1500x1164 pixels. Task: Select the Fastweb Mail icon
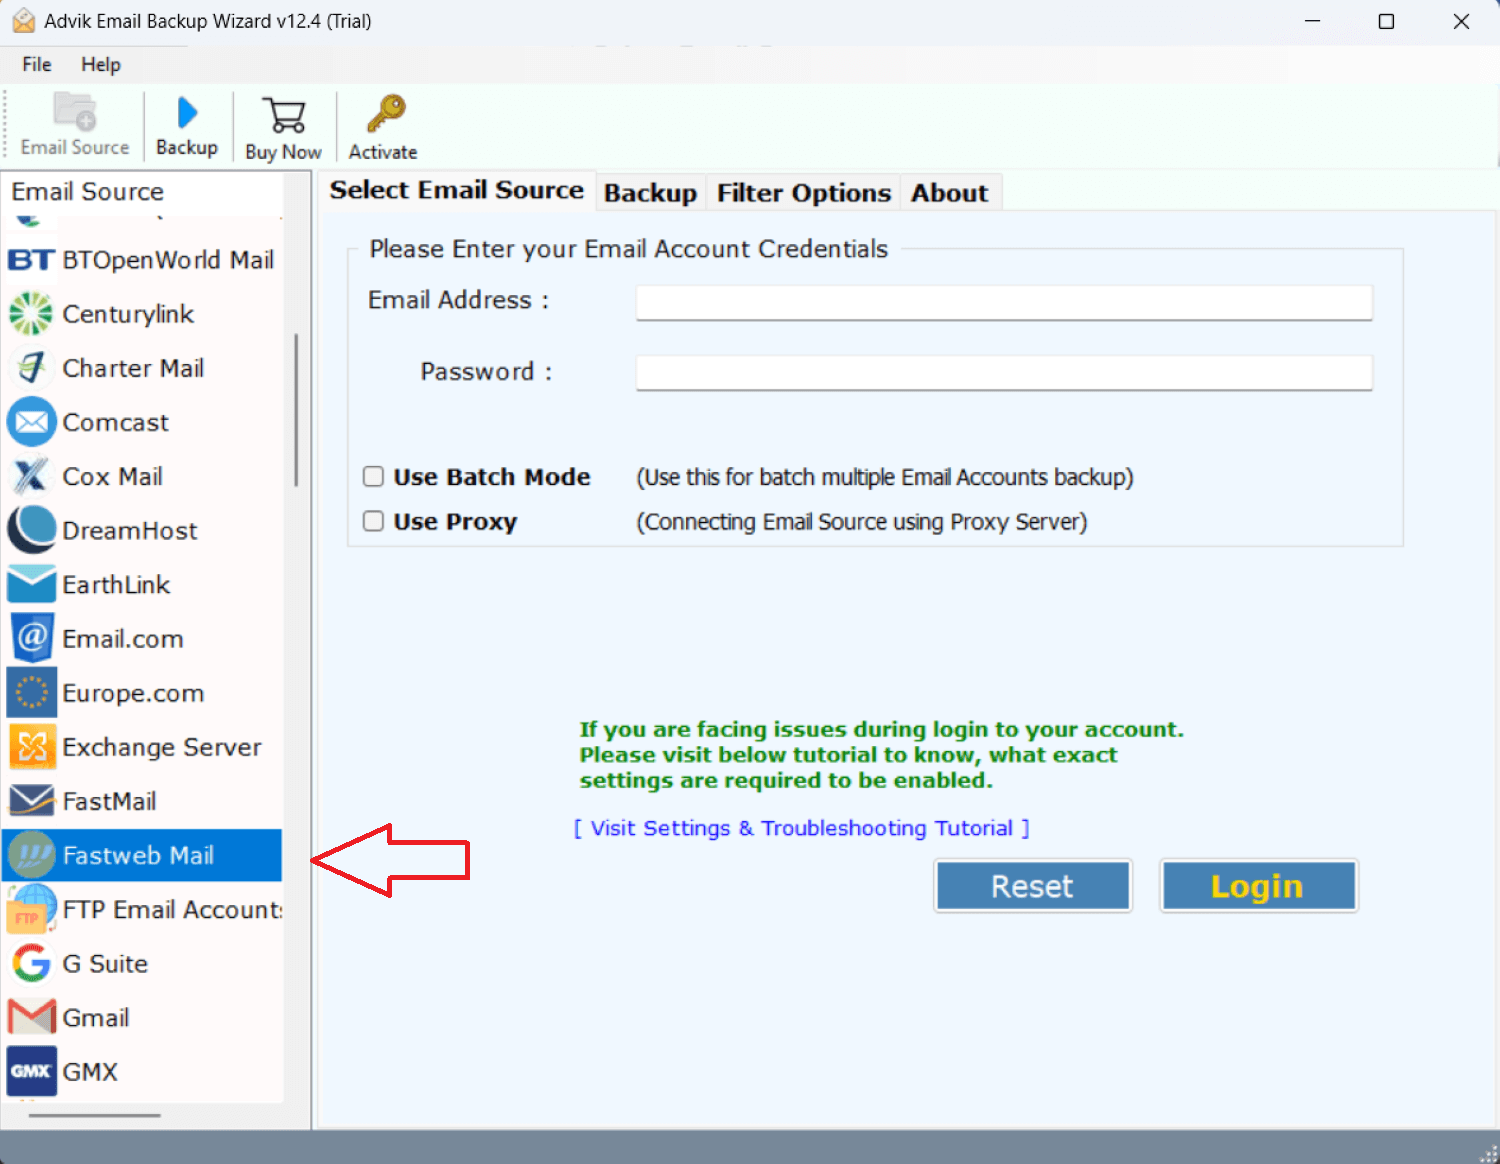[x=31, y=855]
